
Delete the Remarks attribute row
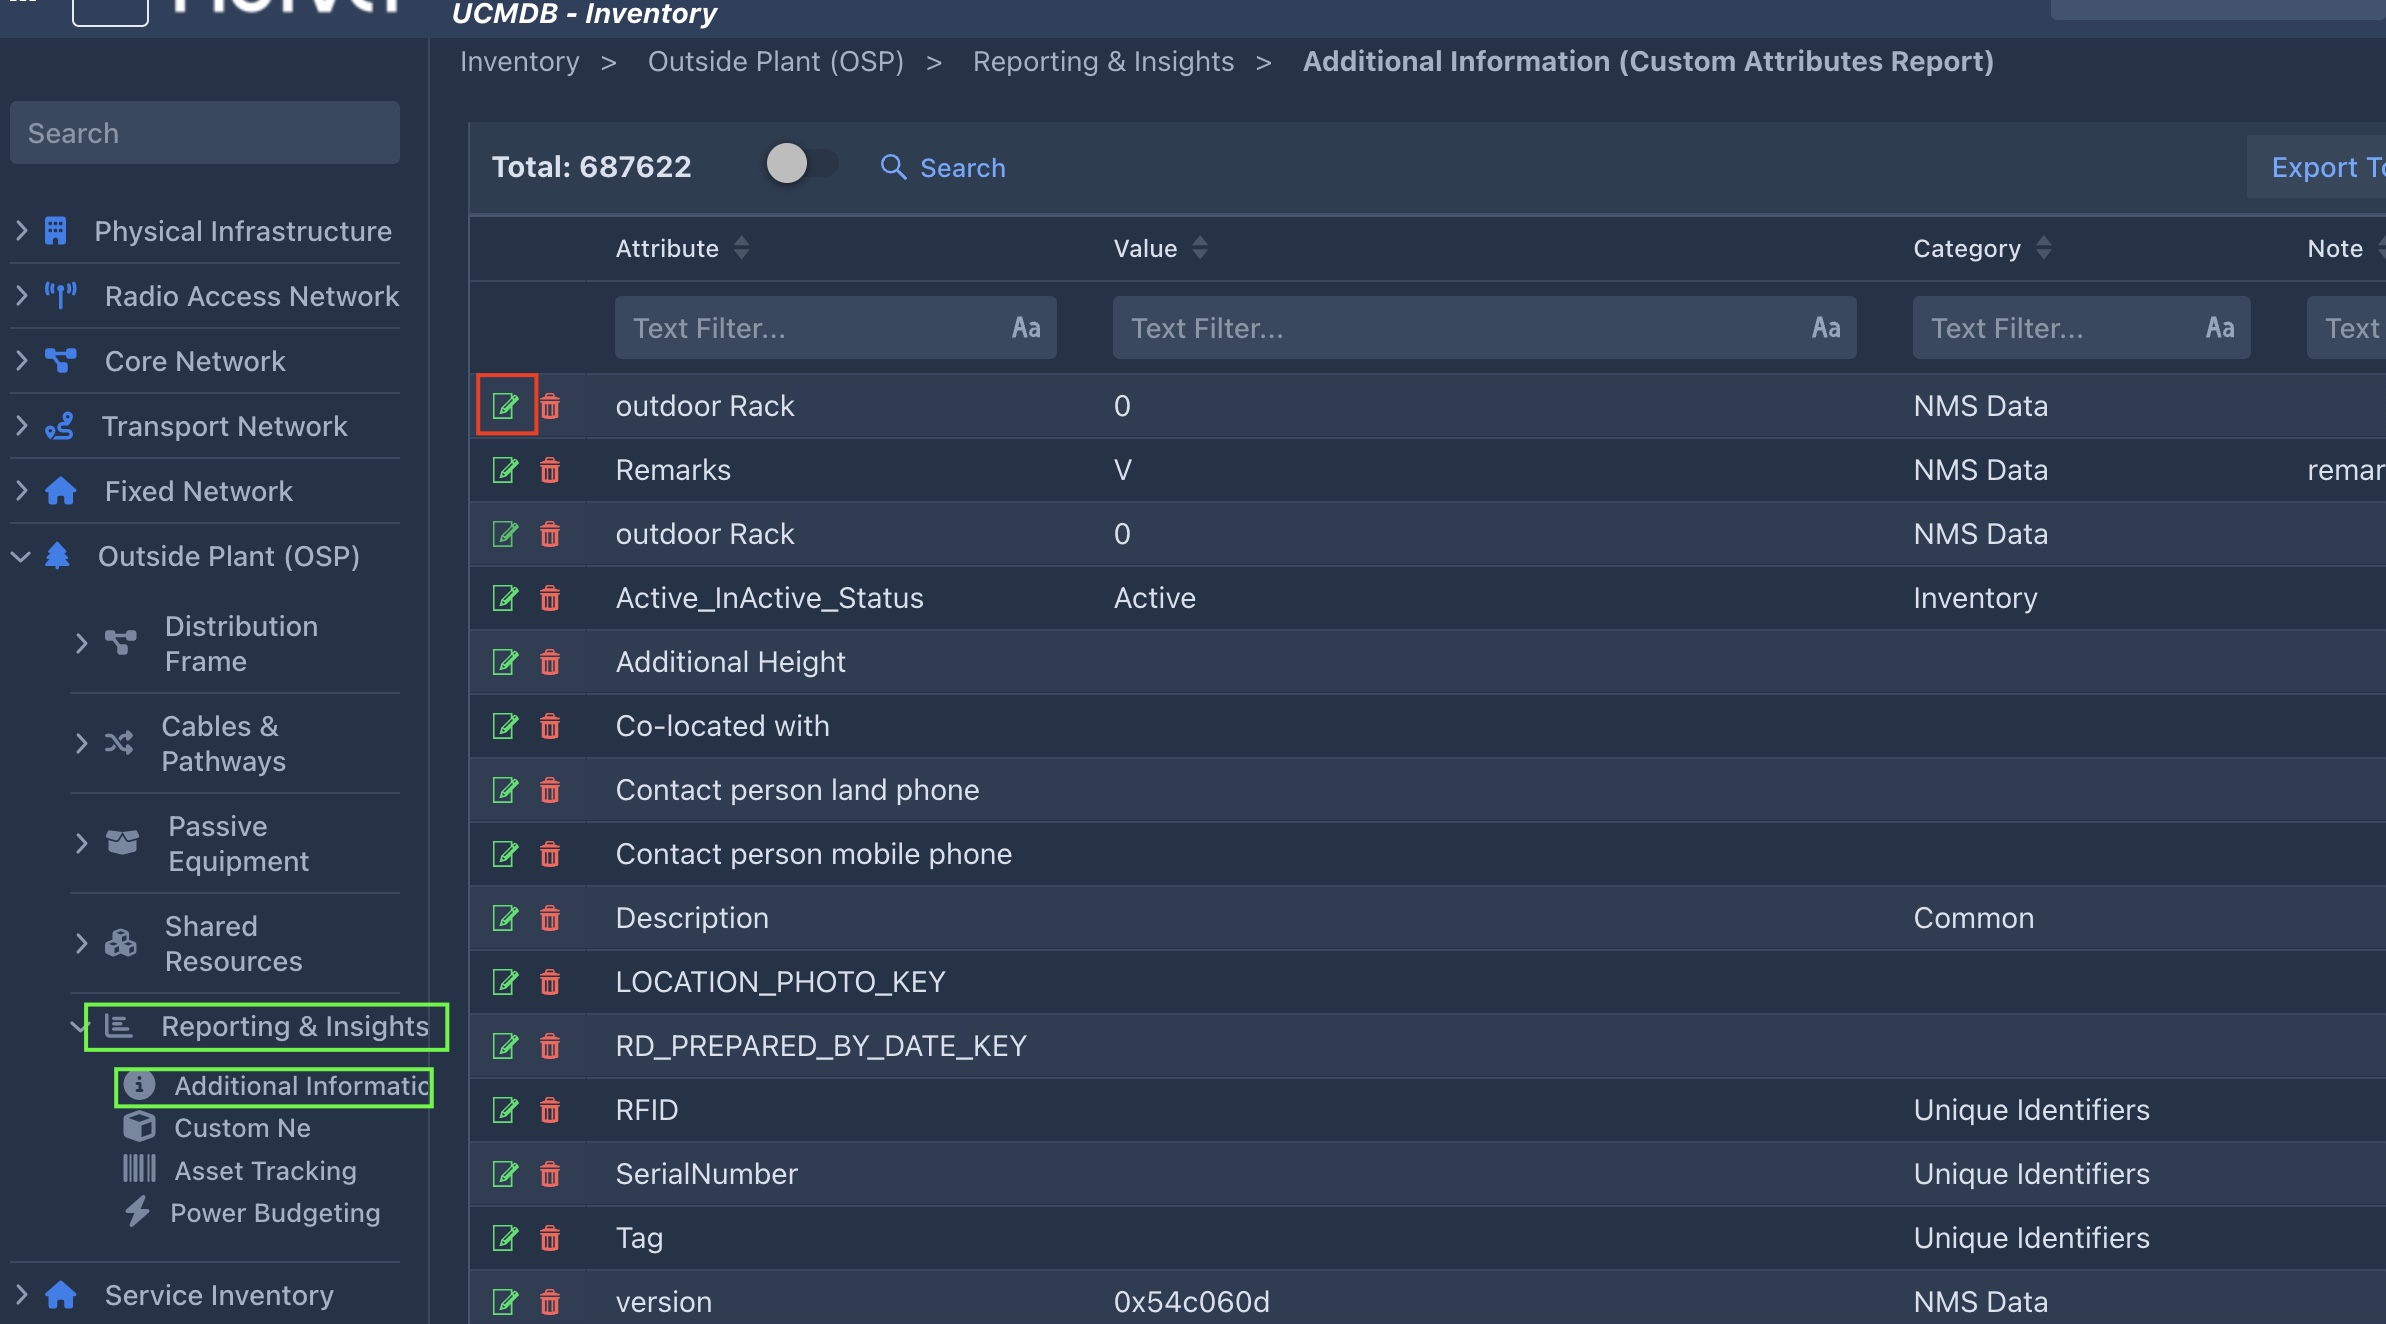(550, 470)
